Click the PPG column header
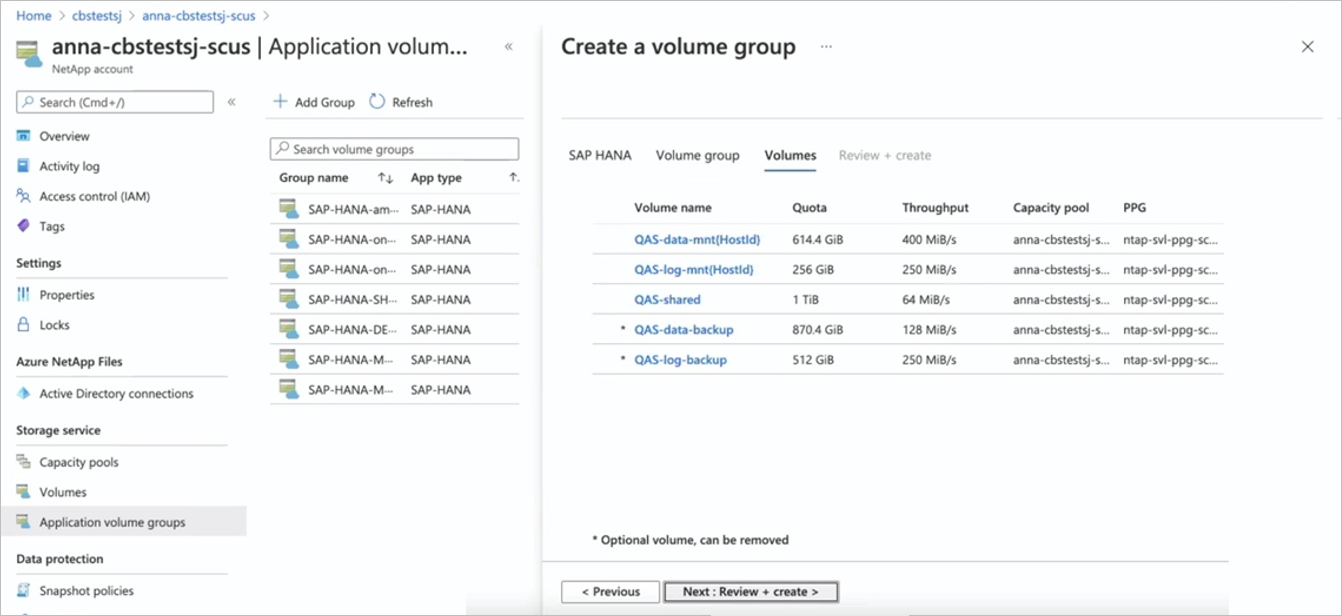 (1135, 208)
